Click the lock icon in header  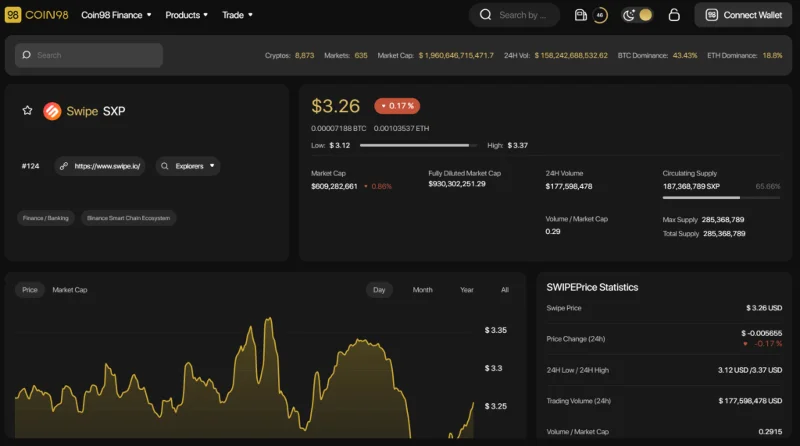pyautogui.click(x=674, y=15)
